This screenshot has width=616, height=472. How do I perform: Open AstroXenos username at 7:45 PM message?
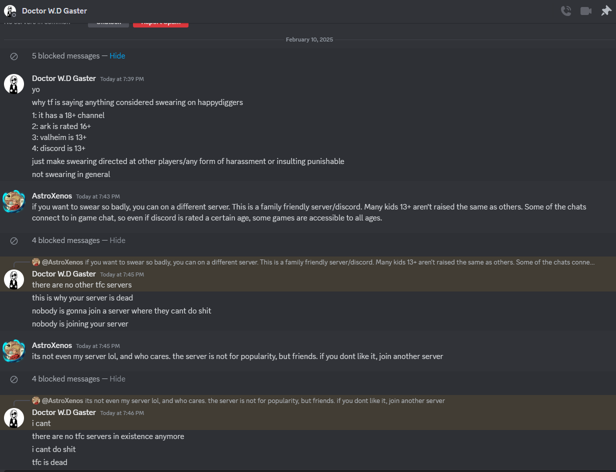pyautogui.click(x=52, y=345)
